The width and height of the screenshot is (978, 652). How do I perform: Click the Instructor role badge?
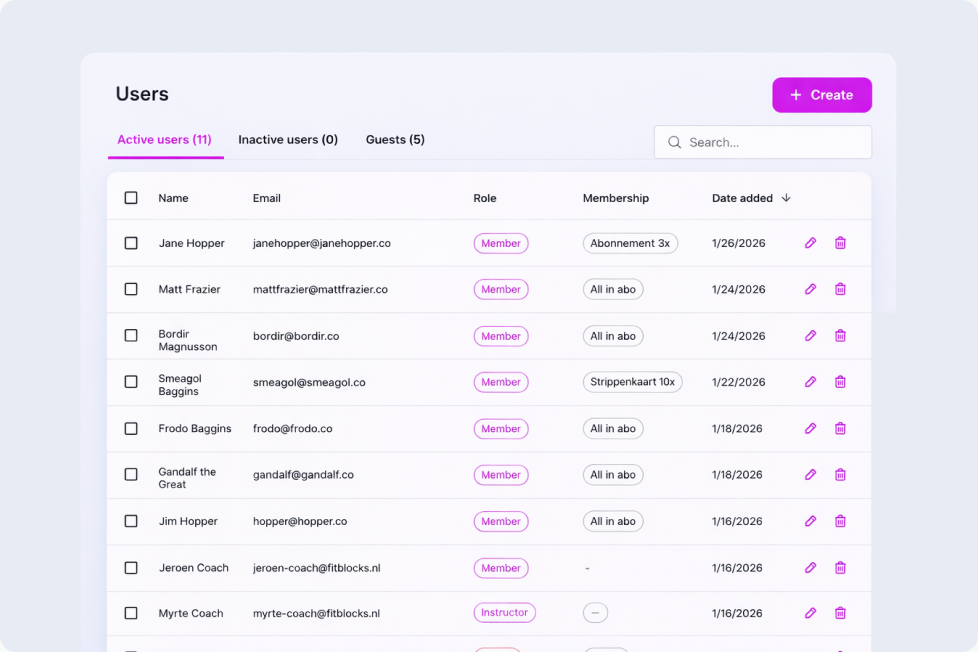pyautogui.click(x=505, y=613)
